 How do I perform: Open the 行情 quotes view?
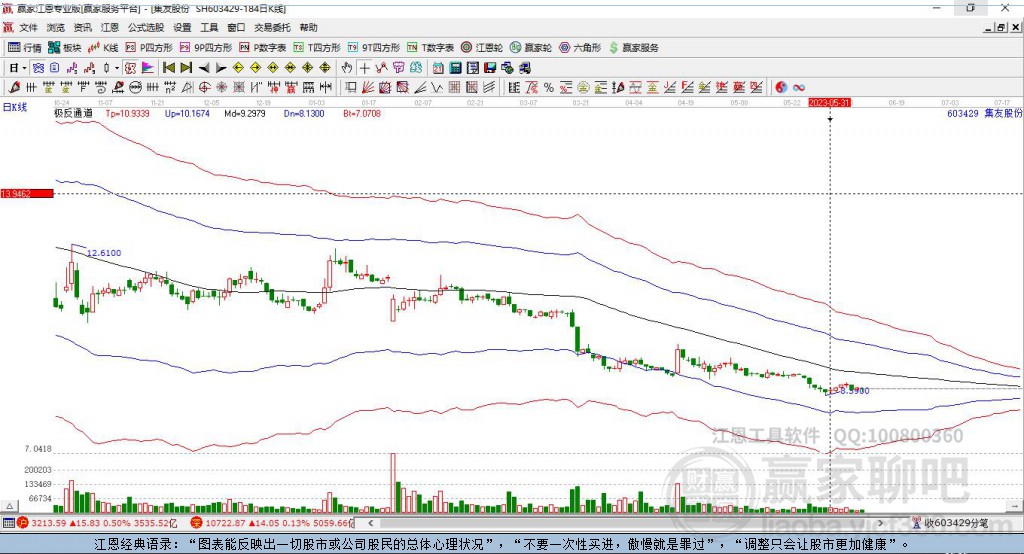click(24, 48)
